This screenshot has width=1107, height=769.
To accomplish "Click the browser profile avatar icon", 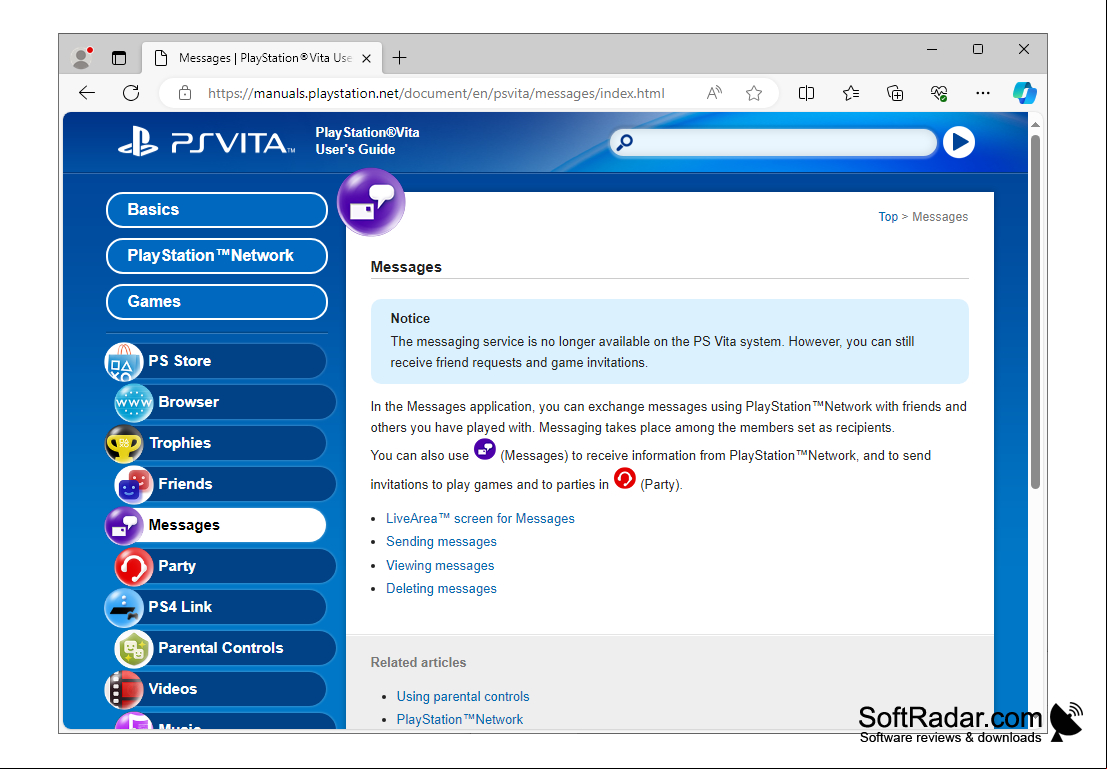I will tap(82, 57).
